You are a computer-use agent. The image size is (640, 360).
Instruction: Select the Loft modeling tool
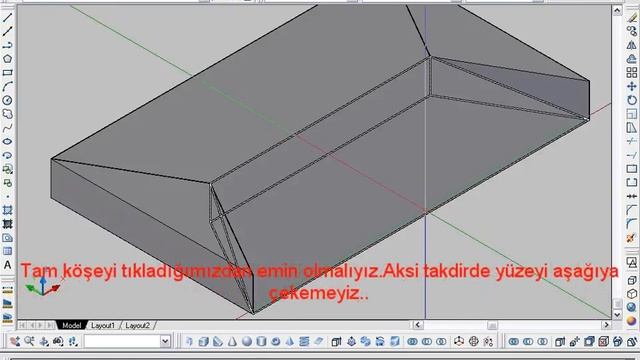tap(394, 341)
